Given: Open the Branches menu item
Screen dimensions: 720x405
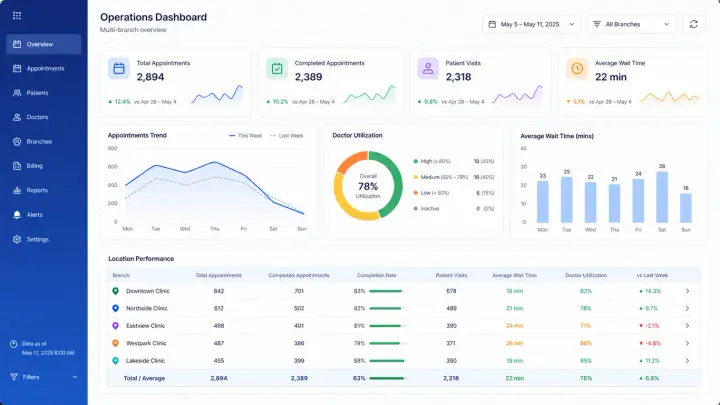Looking at the screenshot, I should (x=44, y=141).
